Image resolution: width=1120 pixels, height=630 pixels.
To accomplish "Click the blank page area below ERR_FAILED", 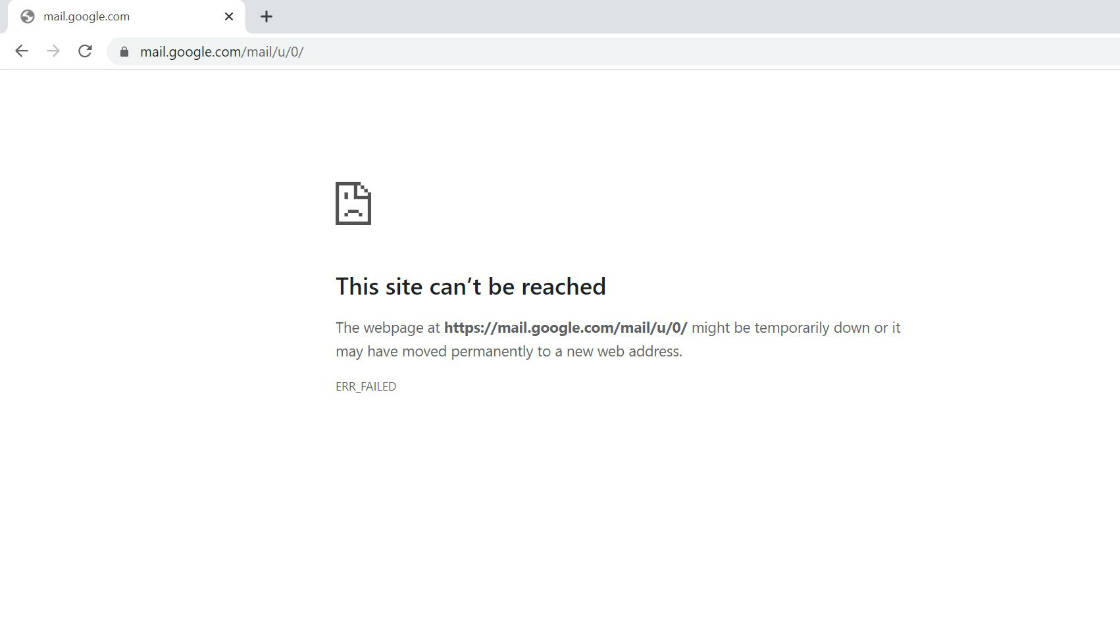I will point(560,514).
